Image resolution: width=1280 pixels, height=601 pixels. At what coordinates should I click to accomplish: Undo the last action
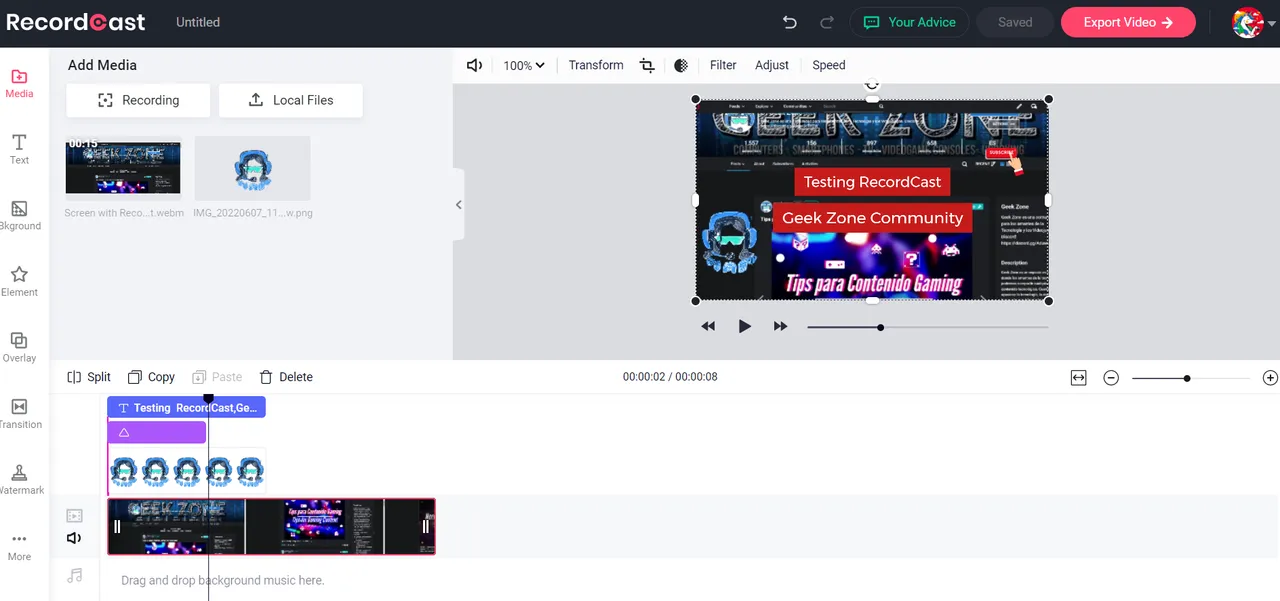click(x=790, y=22)
